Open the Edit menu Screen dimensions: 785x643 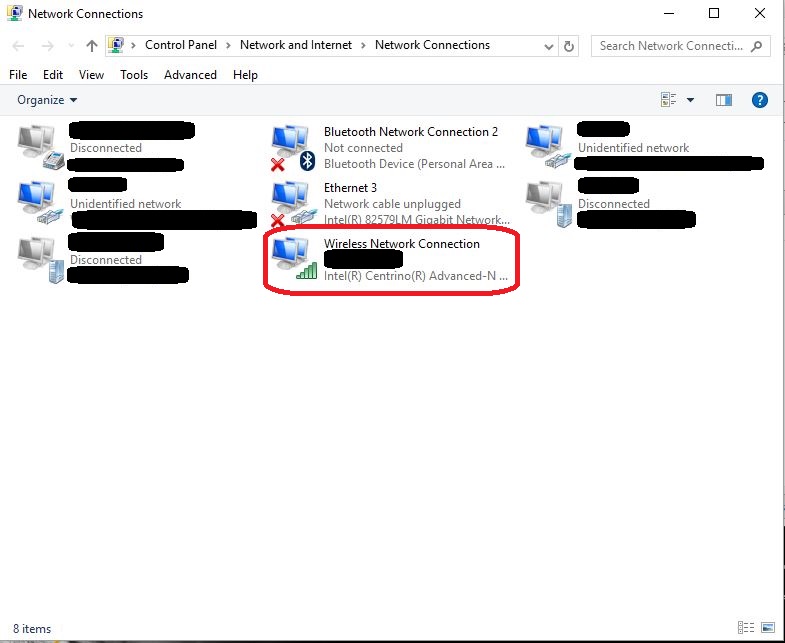pyautogui.click(x=53, y=75)
